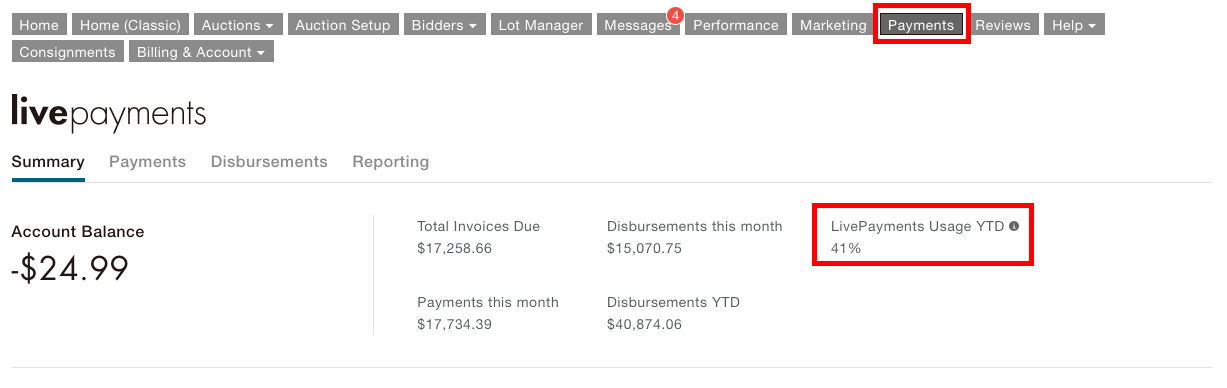Image resolution: width=1227 pixels, height=388 pixels.
Task: Click the Total Invoices Due label
Action: (x=478, y=227)
